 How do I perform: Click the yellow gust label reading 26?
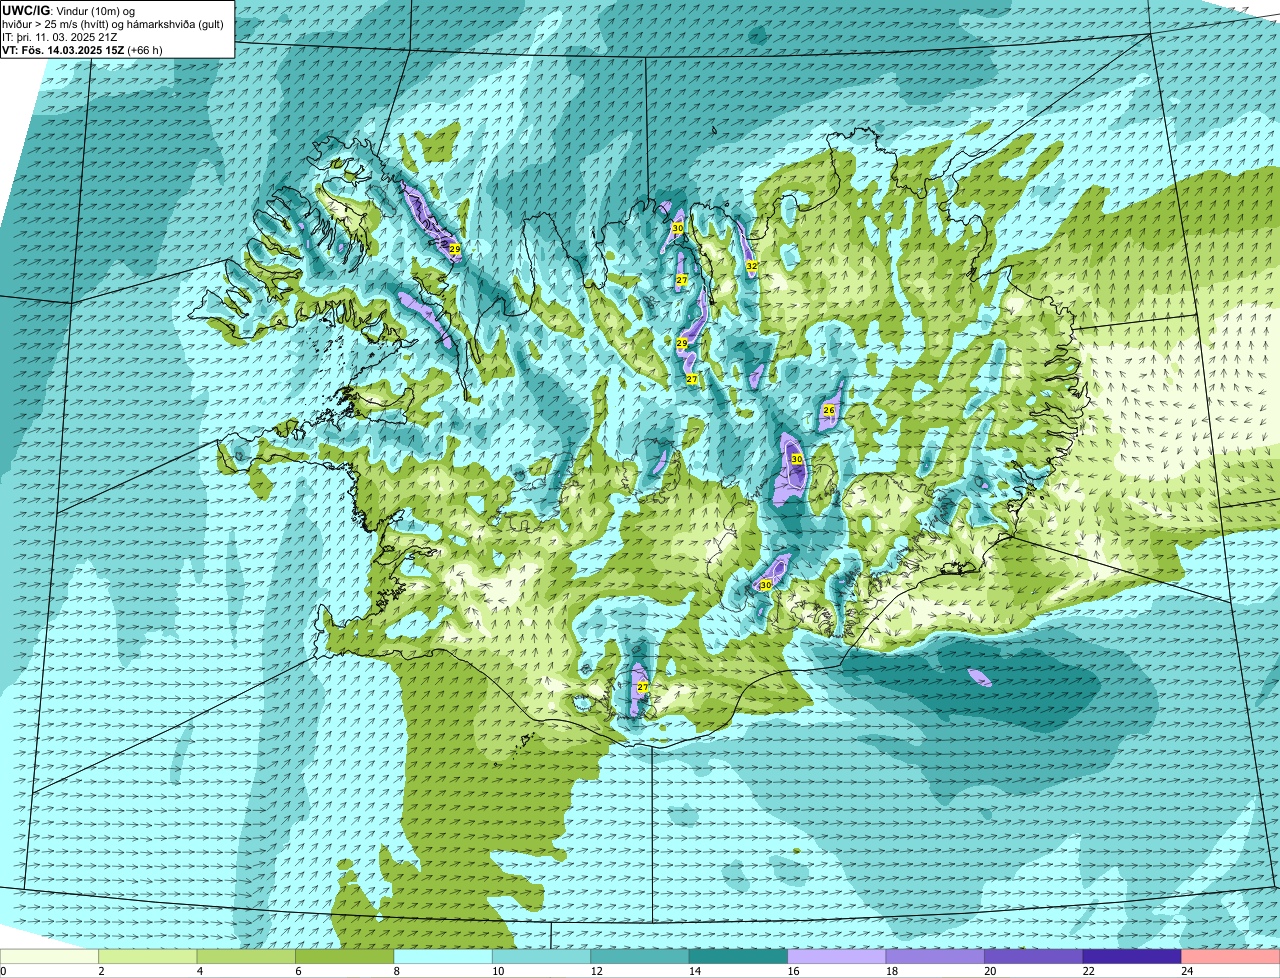click(x=829, y=410)
